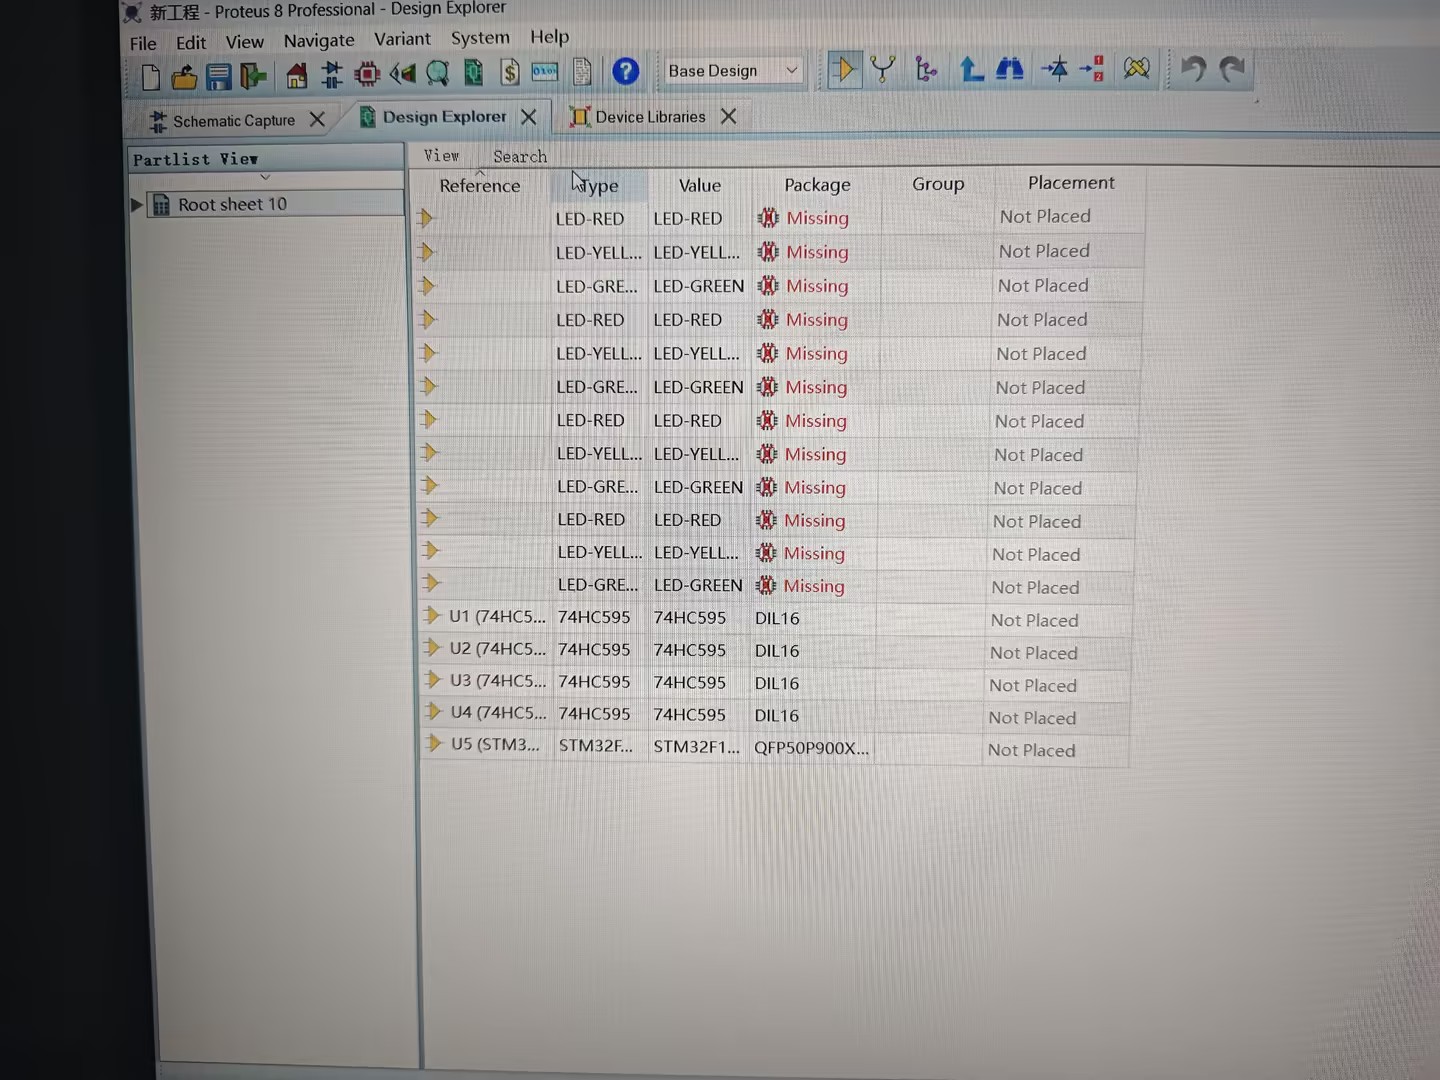Open the Base Design variant dropdown
The image size is (1440, 1080).
pyautogui.click(x=733, y=71)
